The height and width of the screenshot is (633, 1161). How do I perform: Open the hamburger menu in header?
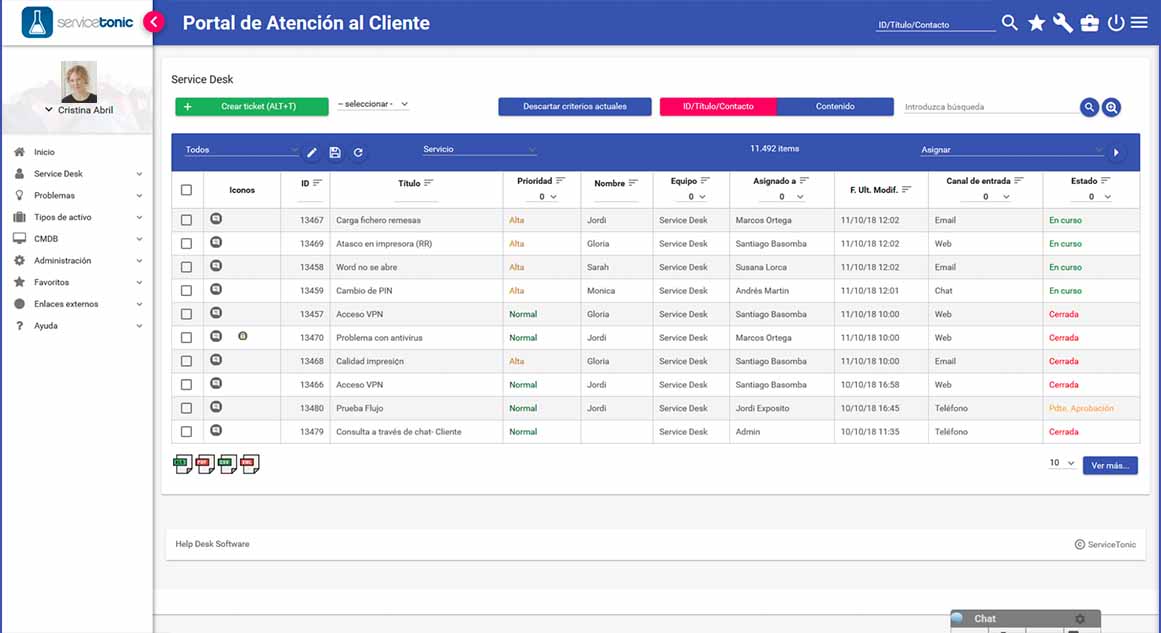[x=1139, y=23]
